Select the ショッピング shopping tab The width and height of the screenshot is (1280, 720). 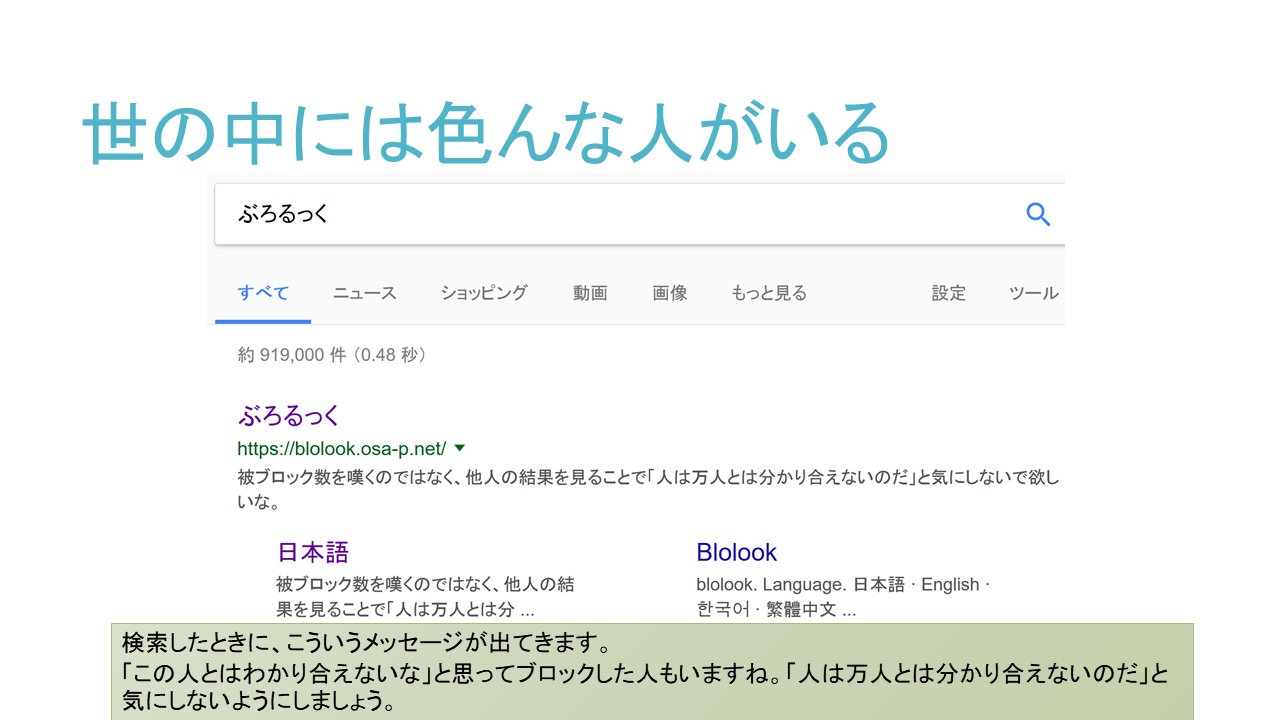pos(483,292)
